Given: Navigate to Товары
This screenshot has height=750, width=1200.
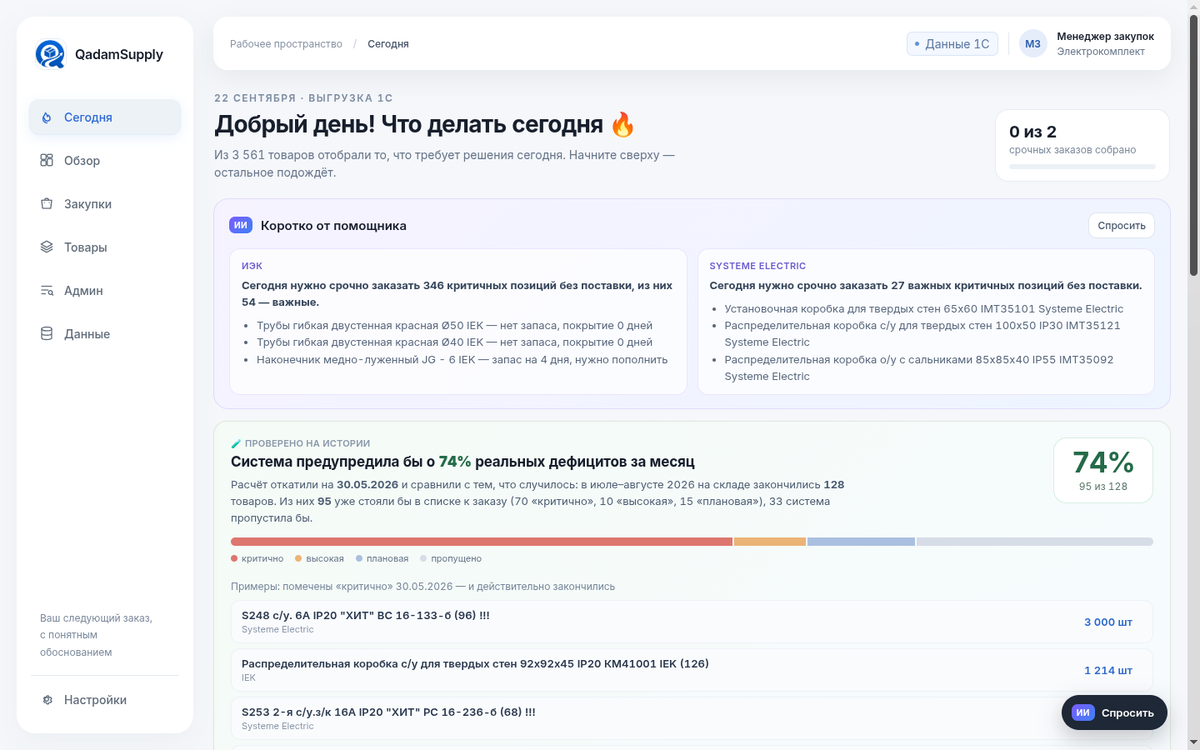Looking at the screenshot, I should [105, 247].
